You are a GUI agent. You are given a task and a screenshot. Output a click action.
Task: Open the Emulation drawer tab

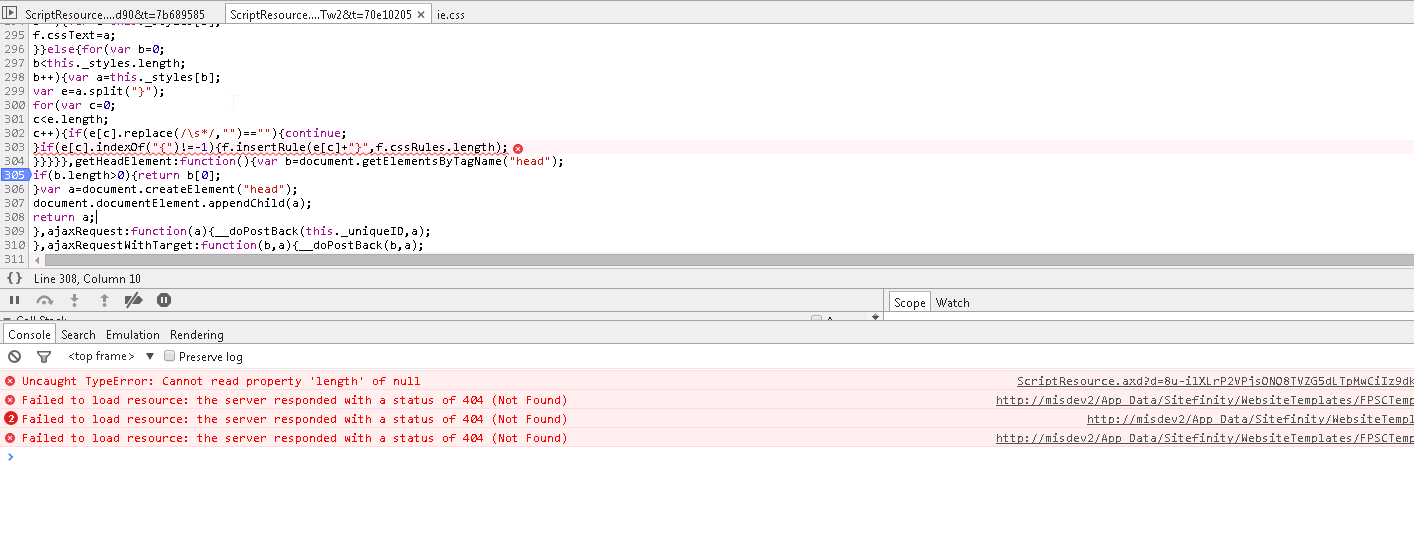[x=133, y=335]
